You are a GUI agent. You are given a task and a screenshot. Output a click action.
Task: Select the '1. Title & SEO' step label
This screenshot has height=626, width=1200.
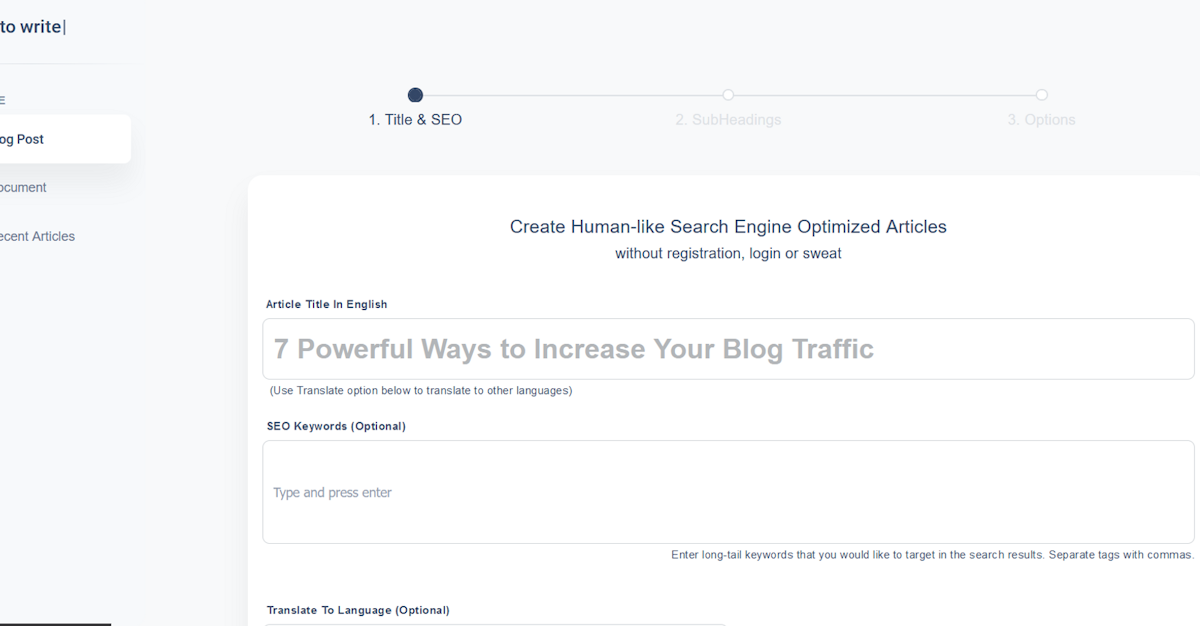point(415,119)
